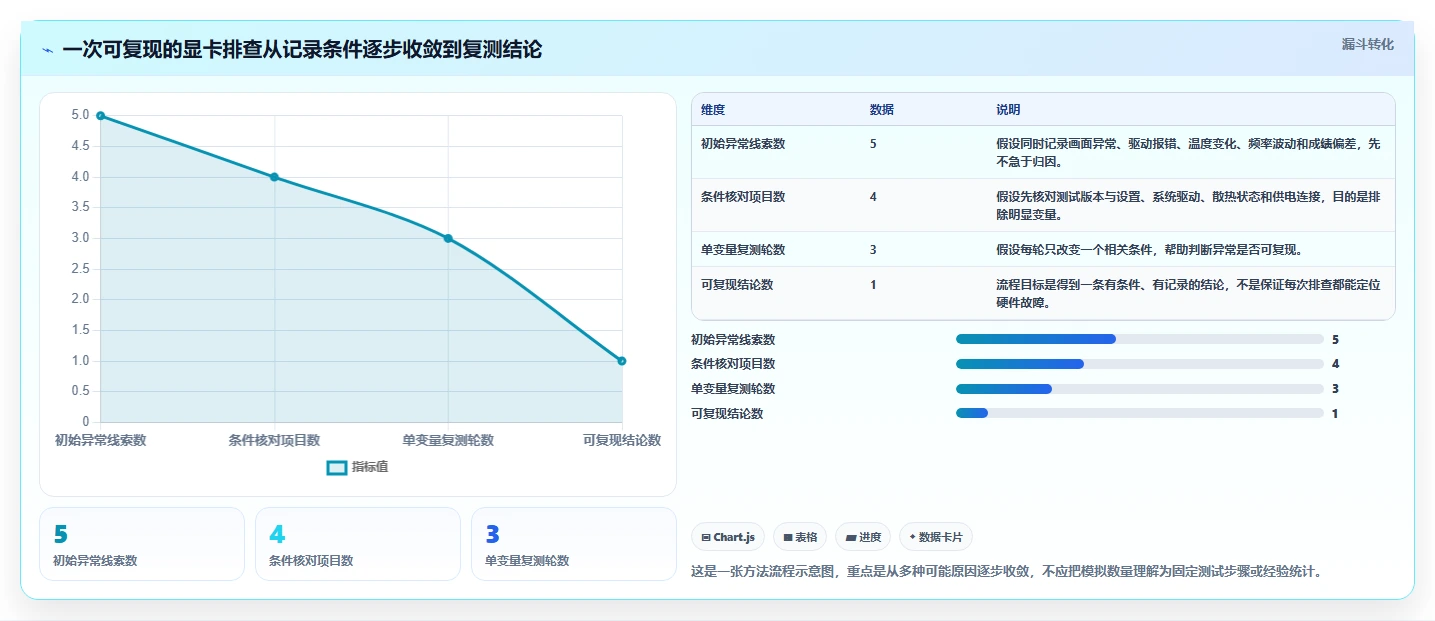Click the stat card showing 4 条件核对项目数

[x=358, y=544]
